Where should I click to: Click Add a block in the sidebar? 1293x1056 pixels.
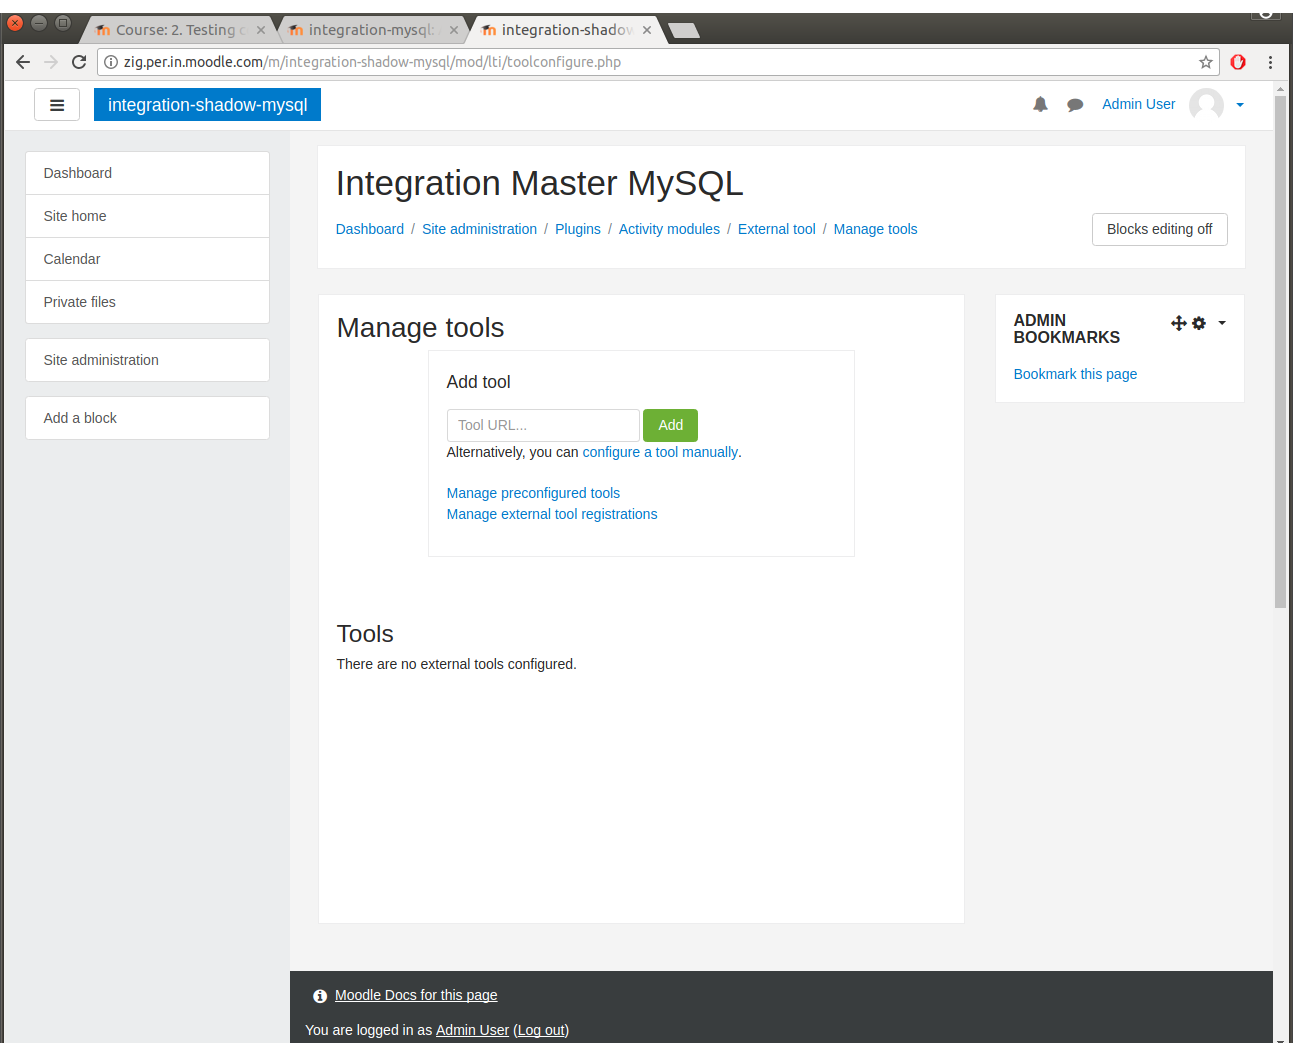pos(147,418)
